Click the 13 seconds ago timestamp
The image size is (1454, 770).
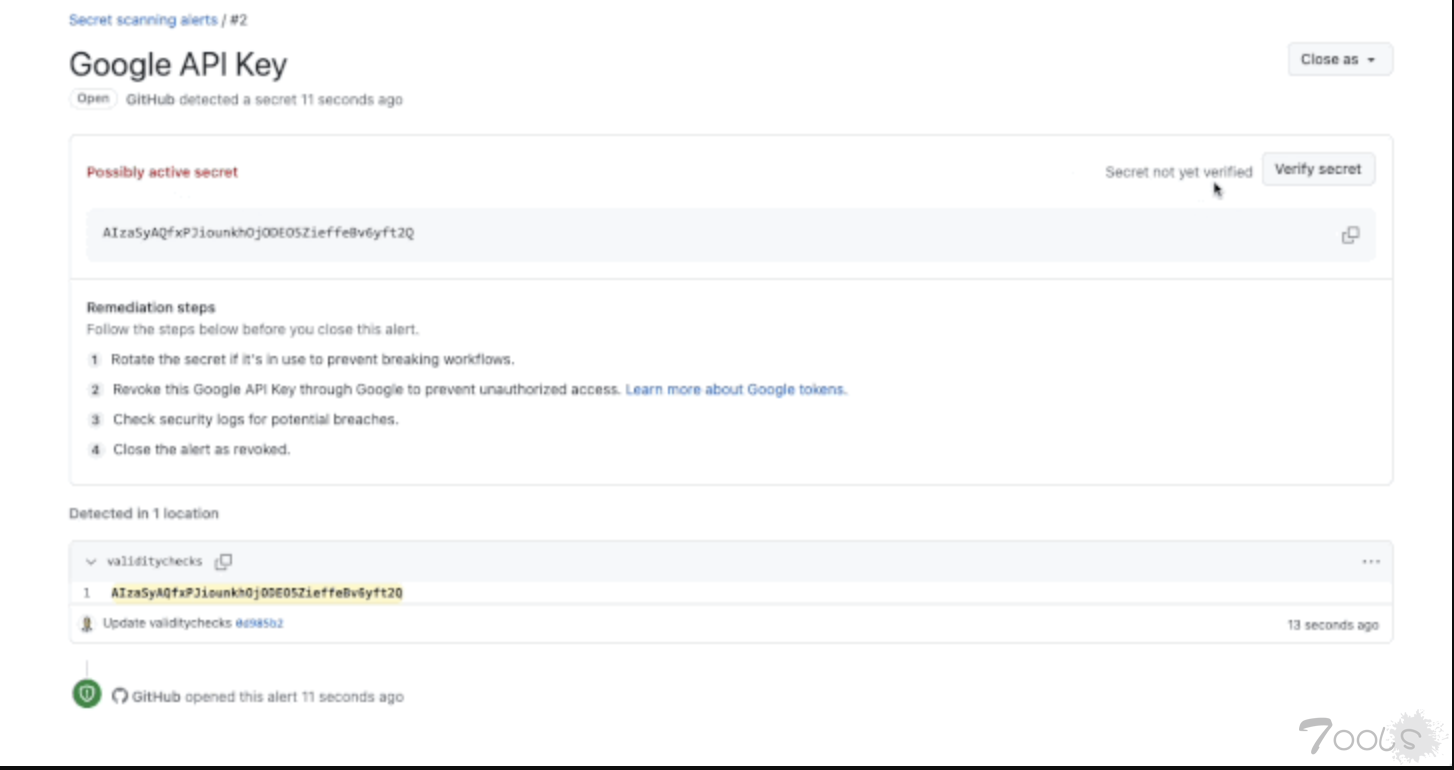pyautogui.click(x=1333, y=625)
